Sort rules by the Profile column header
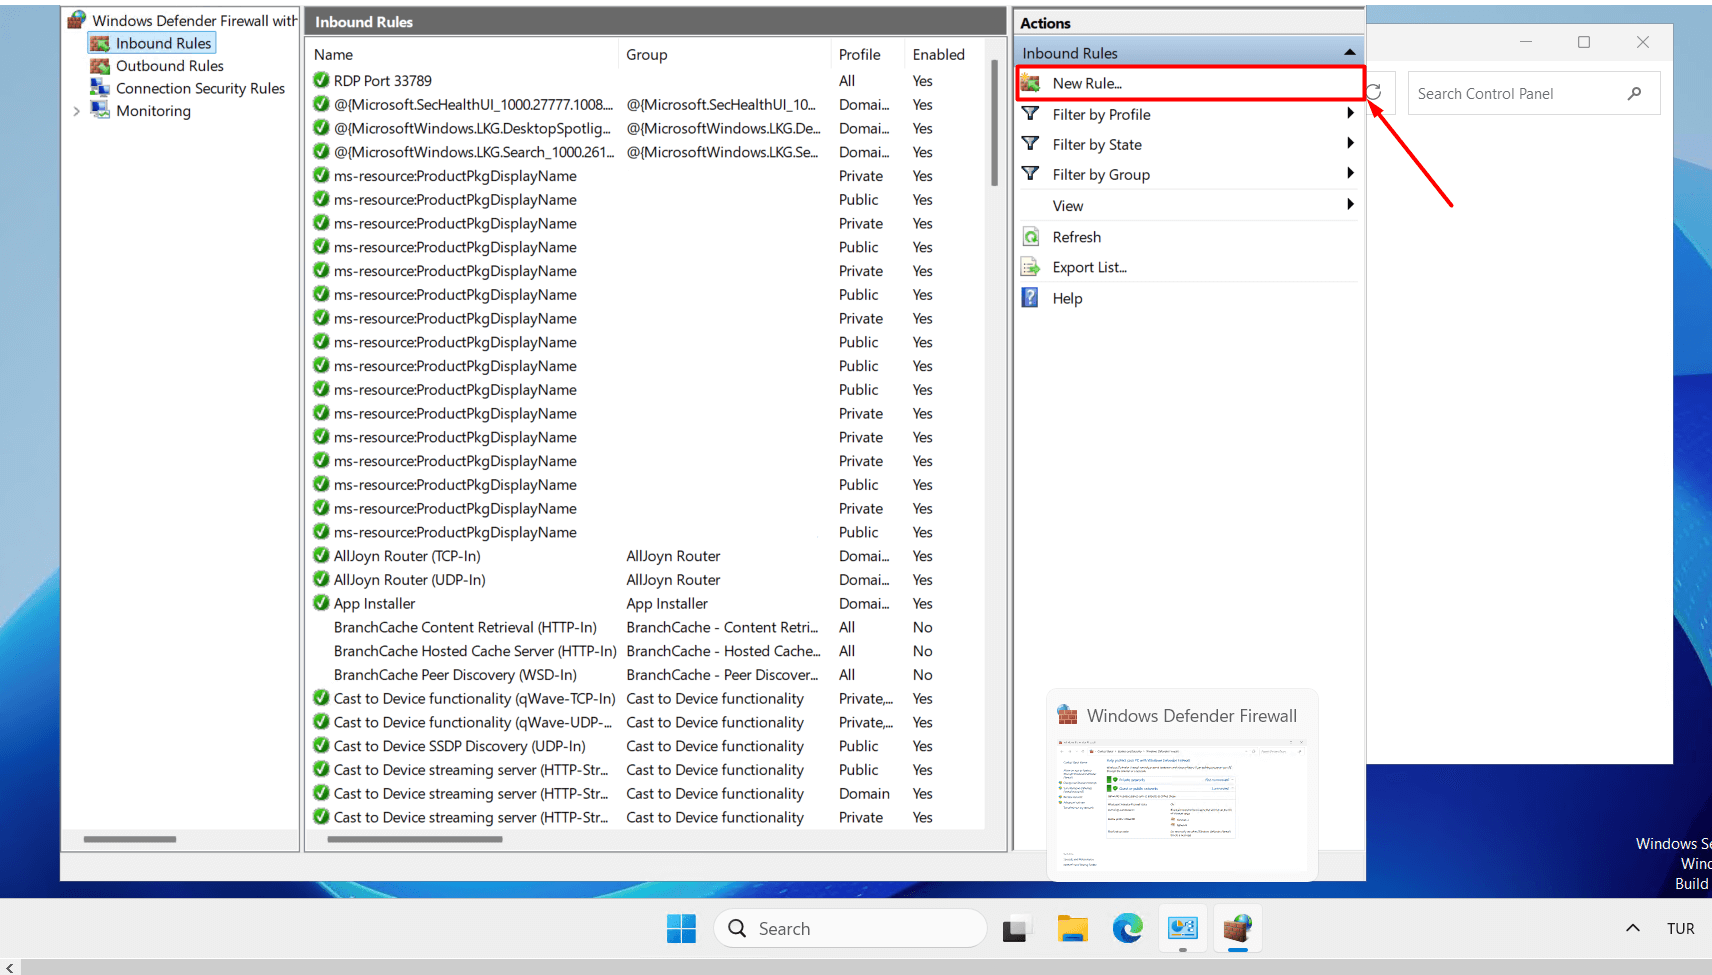The image size is (1712, 975). click(860, 55)
